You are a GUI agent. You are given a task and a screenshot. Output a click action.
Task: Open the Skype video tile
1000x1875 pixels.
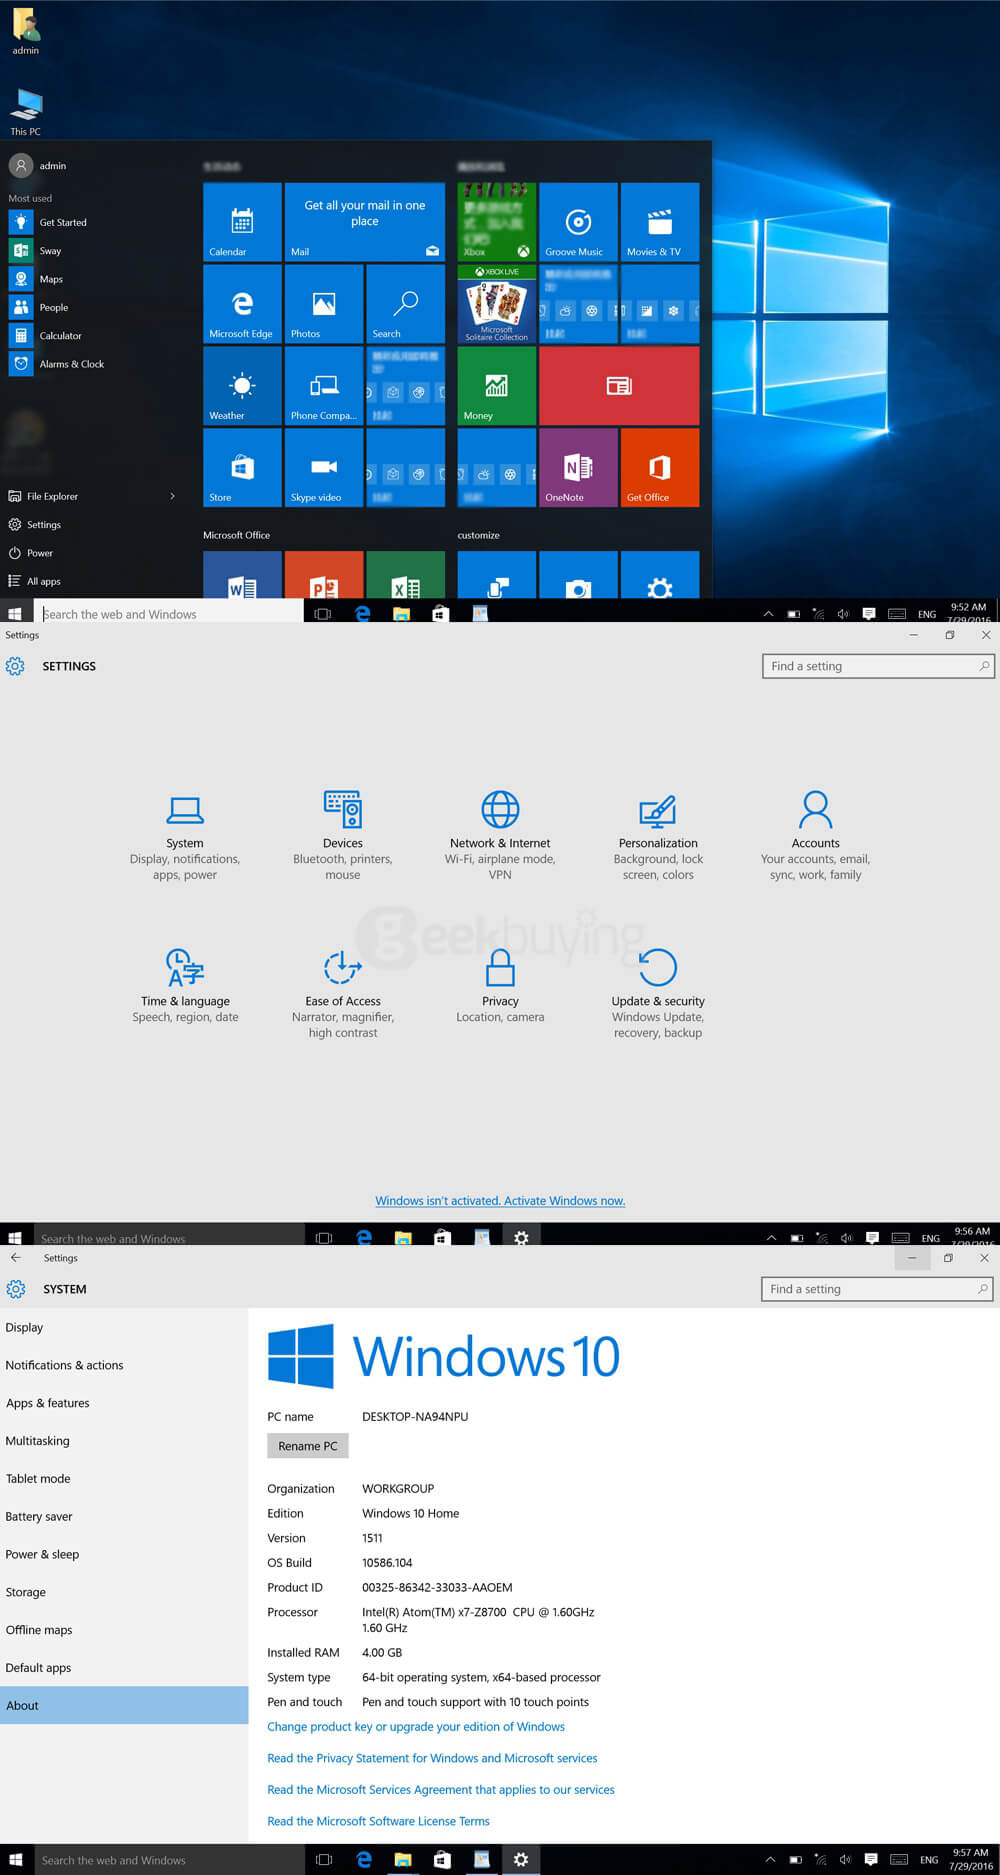pos(323,468)
